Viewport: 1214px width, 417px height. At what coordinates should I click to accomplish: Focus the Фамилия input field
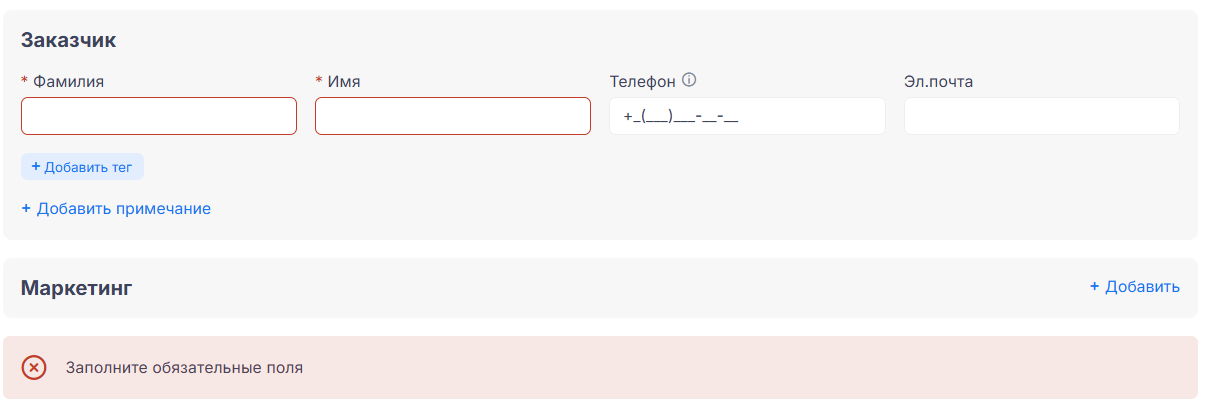point(159,116)
